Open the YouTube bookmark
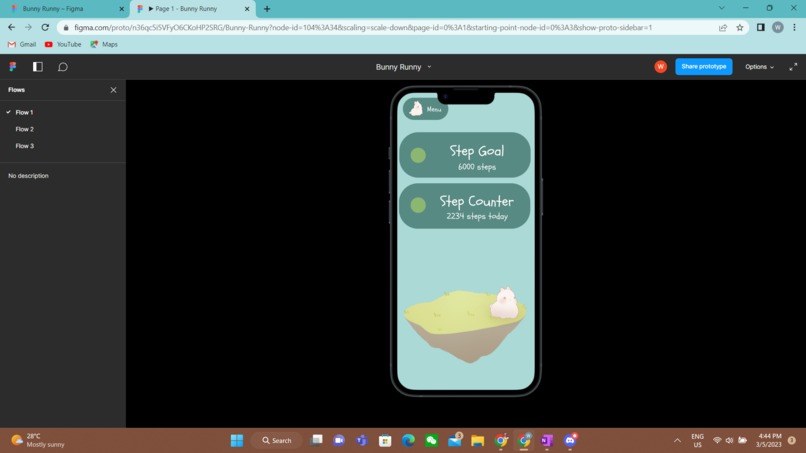The image size is (806, 453). 63,45
